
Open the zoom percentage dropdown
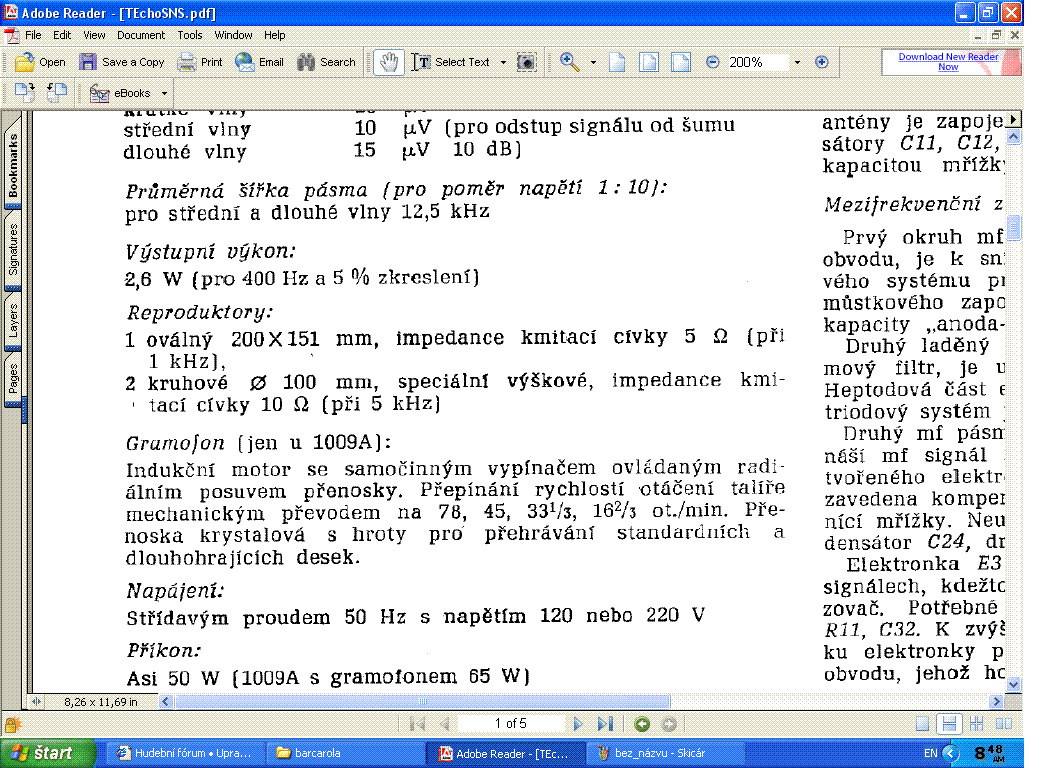pos(797,62)
